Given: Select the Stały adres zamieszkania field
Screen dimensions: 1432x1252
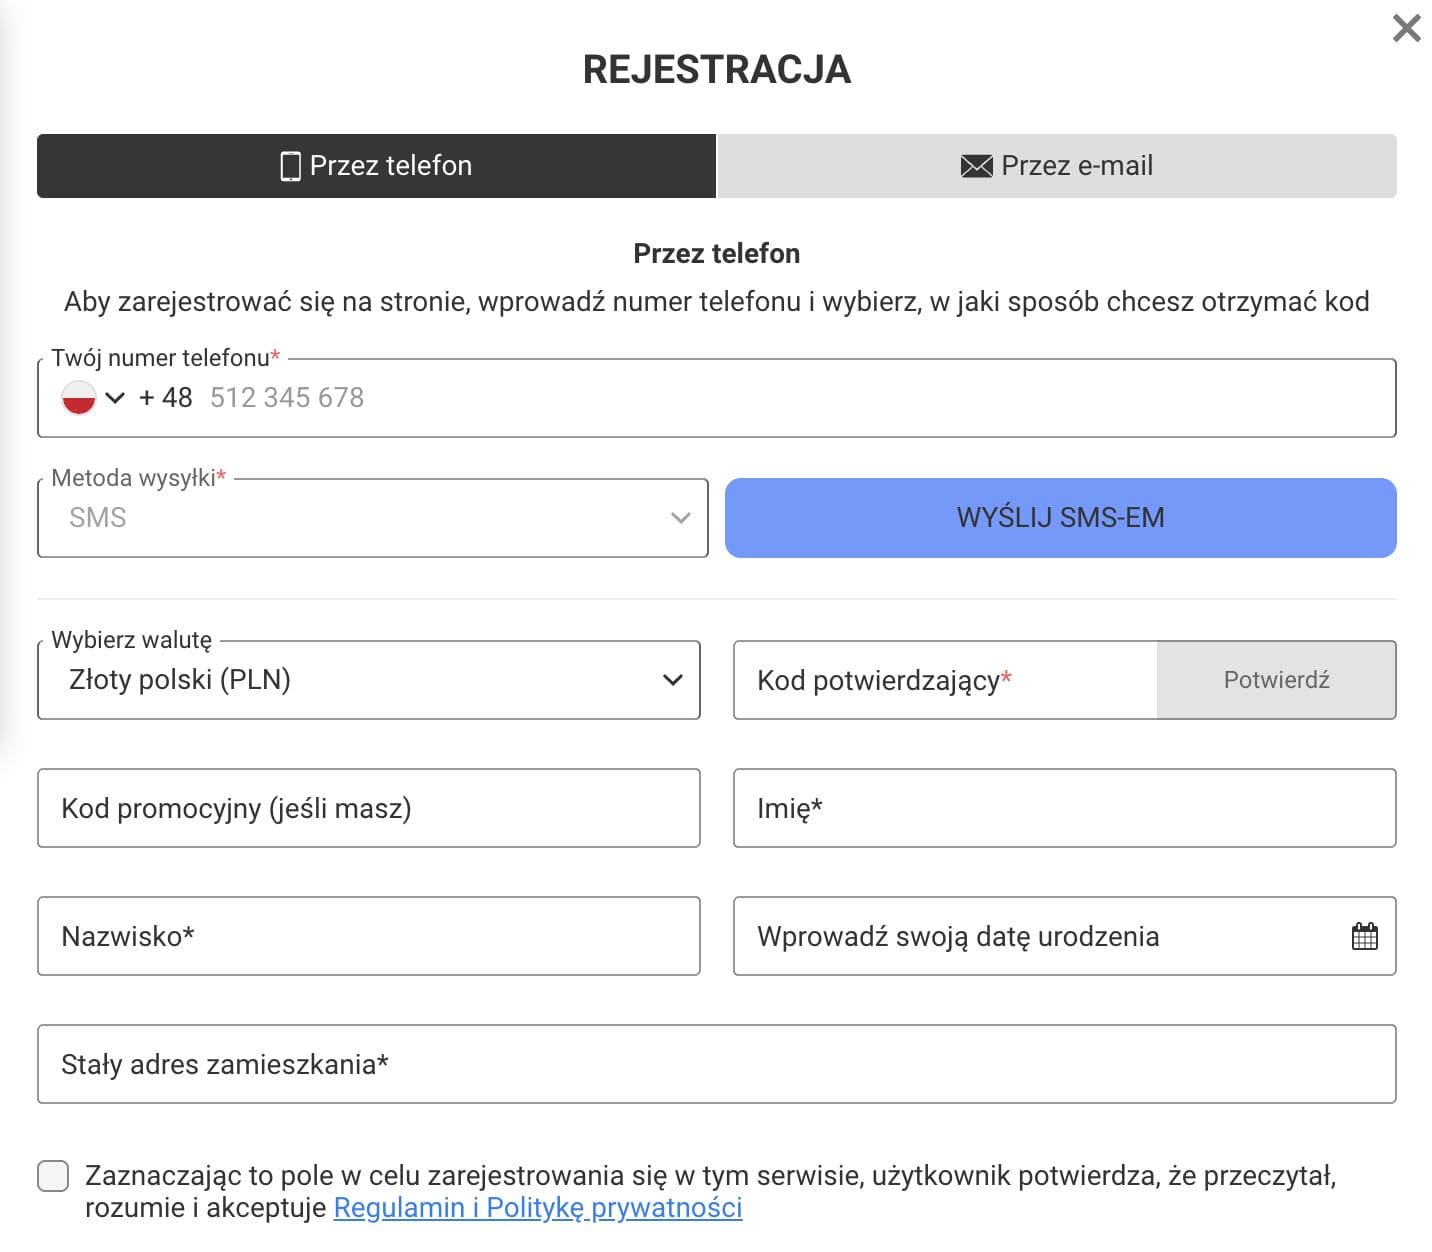Looking at the screenshot, I should click(x=716, y=1064).
